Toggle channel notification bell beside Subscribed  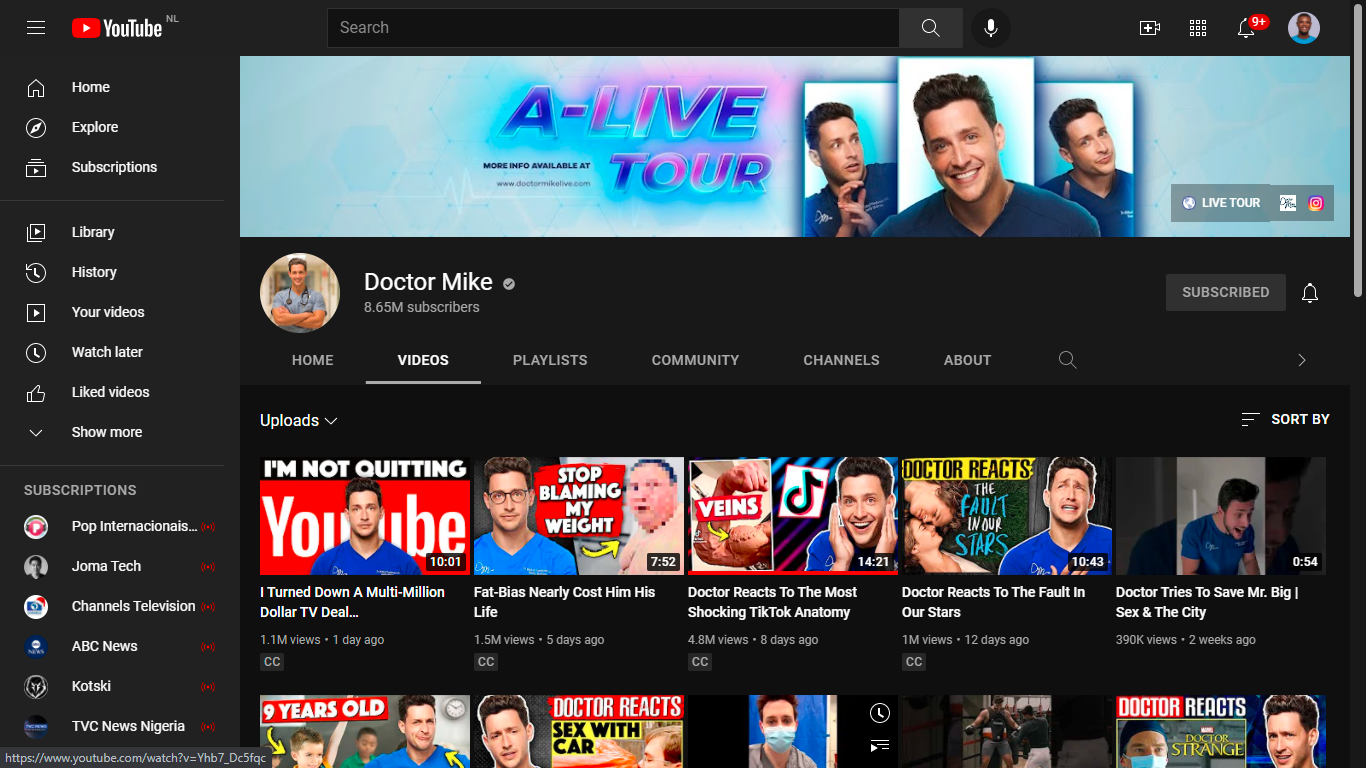point(1310,293)
